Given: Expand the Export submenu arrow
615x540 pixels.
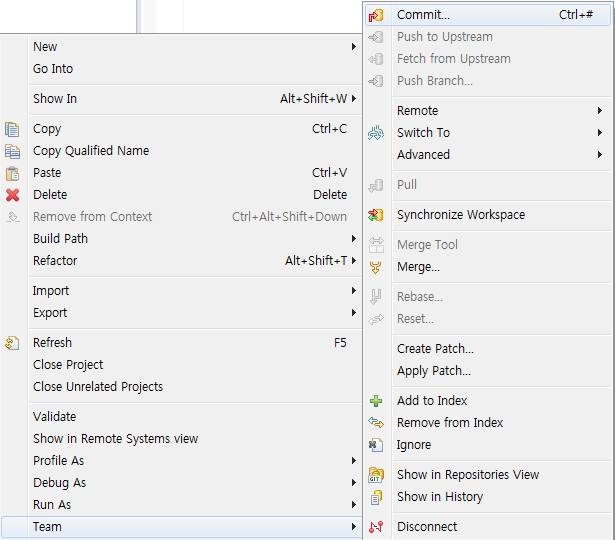Looking at the screenshot, I should coord(354,313).
